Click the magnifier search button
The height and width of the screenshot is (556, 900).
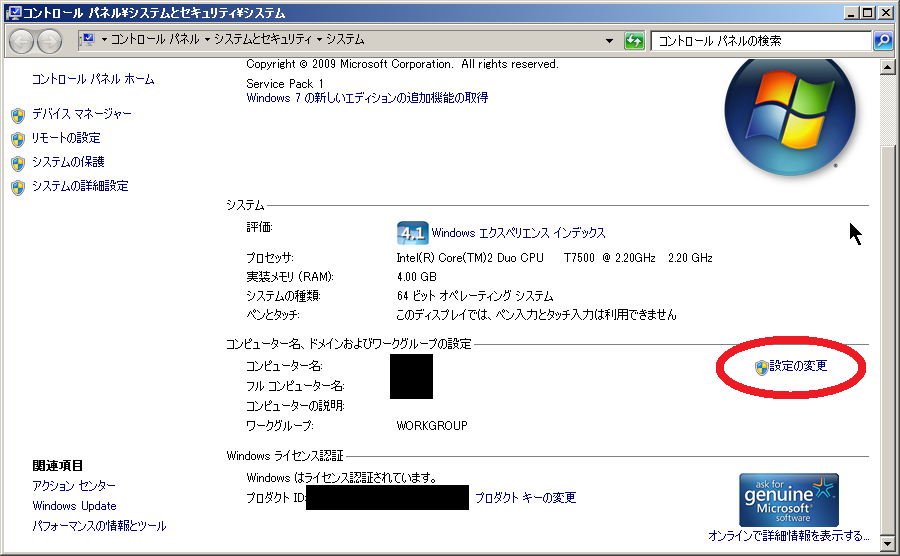pyautogui.click(x=882, y=41)
